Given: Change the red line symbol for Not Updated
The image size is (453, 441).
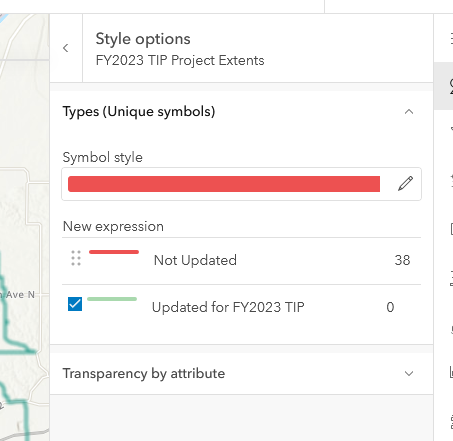Looking at the screenshot, I should (x=114, y=252).
